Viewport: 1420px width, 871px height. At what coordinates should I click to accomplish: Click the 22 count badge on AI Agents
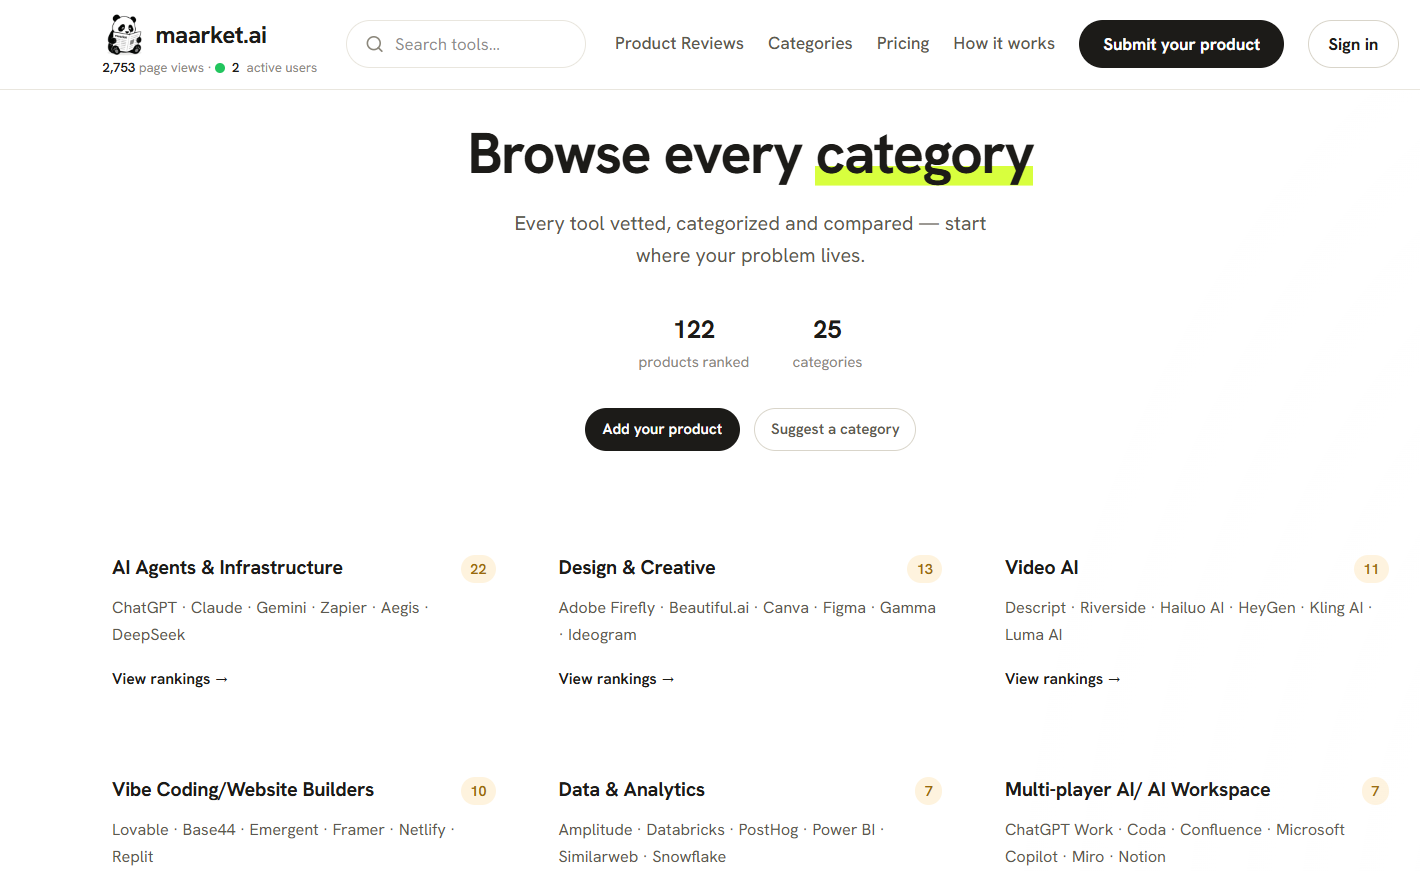[478, 569]
